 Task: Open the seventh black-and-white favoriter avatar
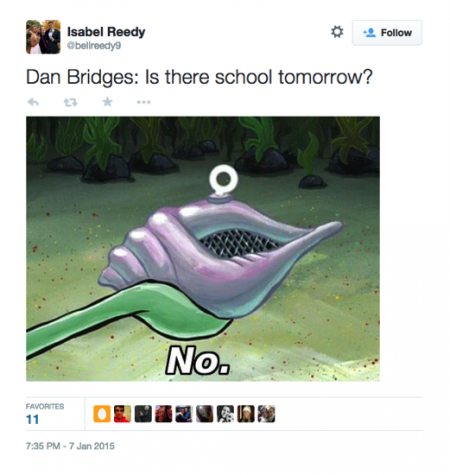(x=225, y=414)
